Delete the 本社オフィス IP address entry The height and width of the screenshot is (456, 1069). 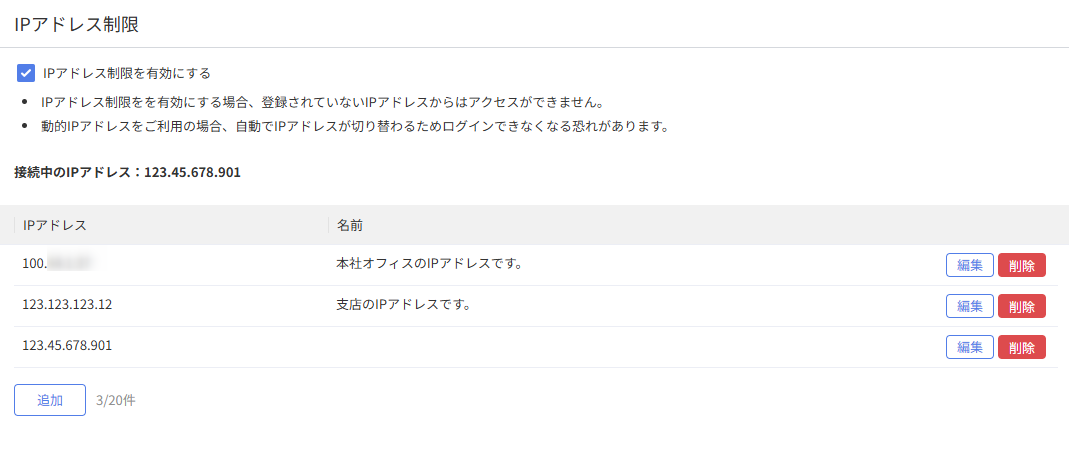(x=1021, y=265)
